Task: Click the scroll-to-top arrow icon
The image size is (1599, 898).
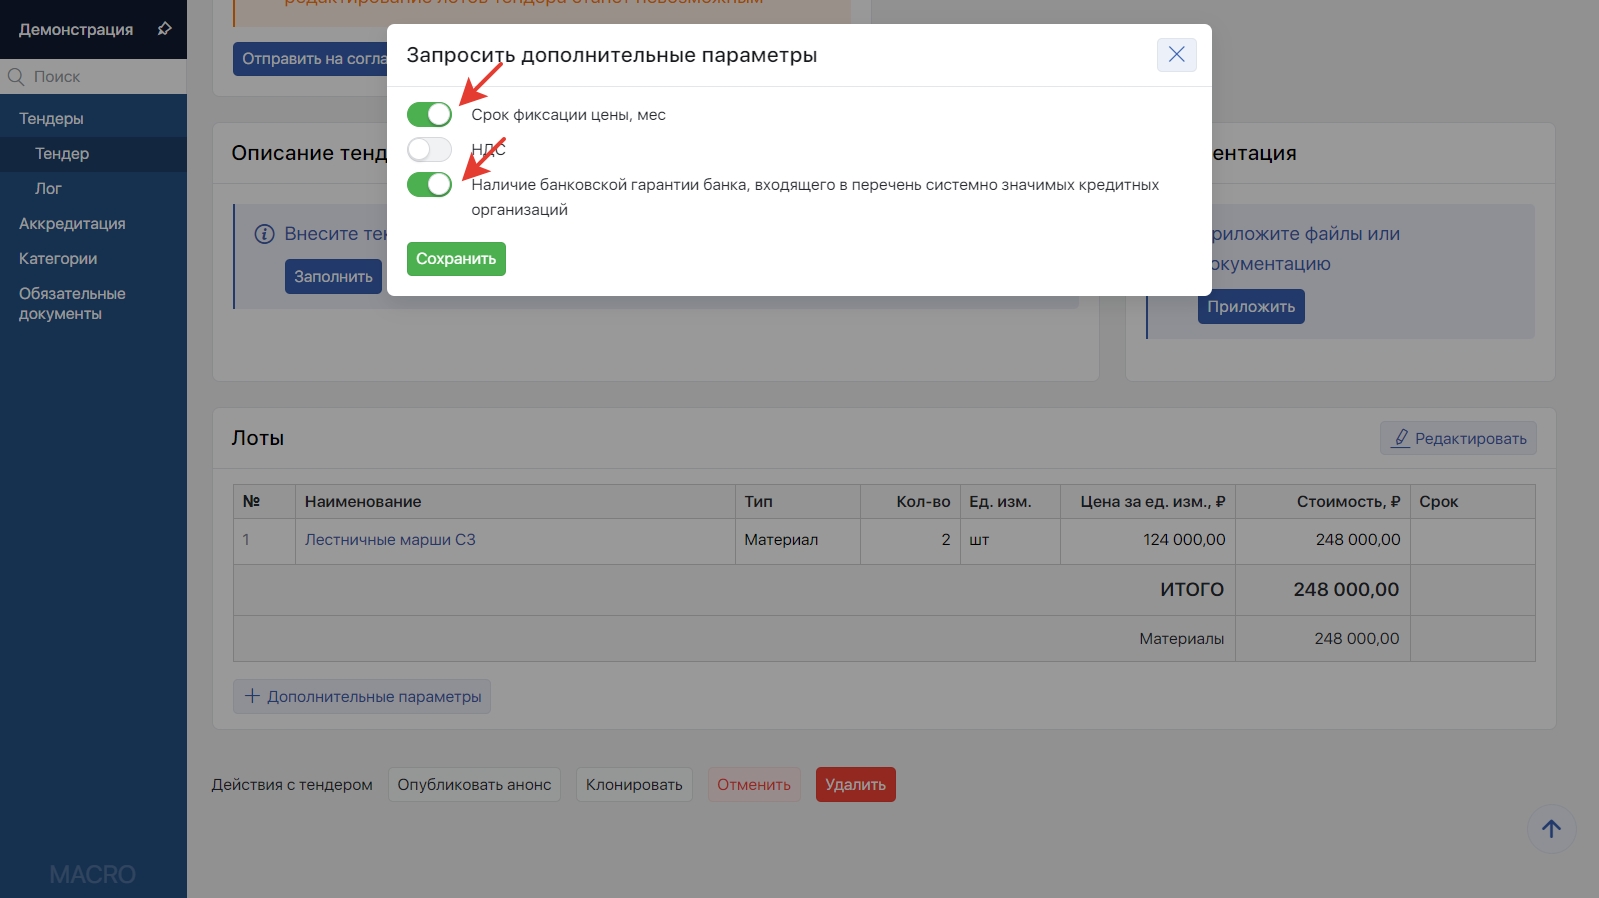Action: [1551, 829]
